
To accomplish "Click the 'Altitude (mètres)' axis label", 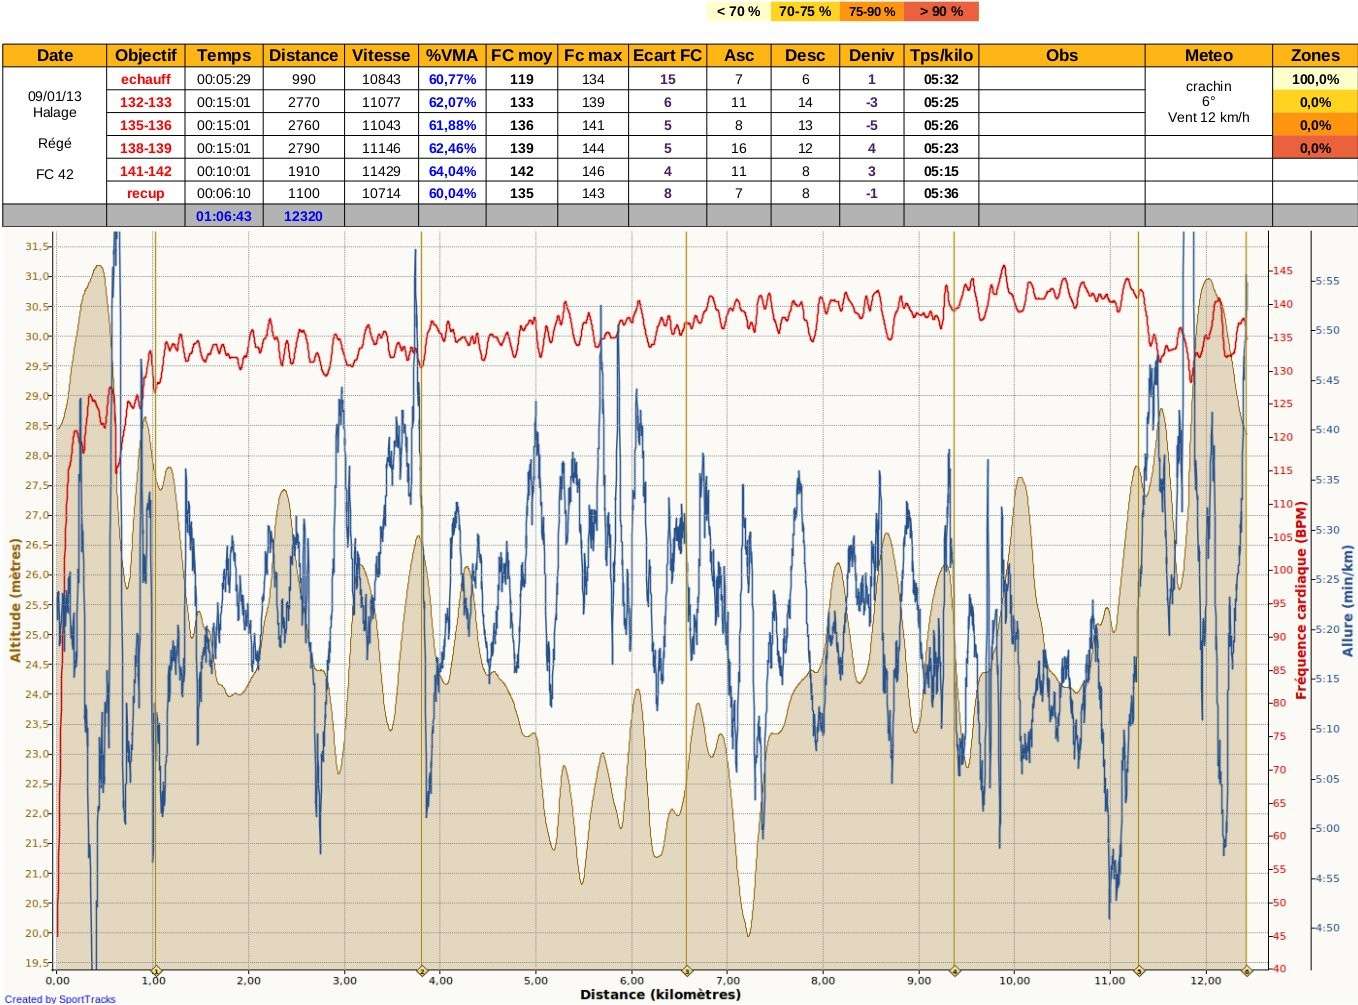I will click(x=15, y=600).
